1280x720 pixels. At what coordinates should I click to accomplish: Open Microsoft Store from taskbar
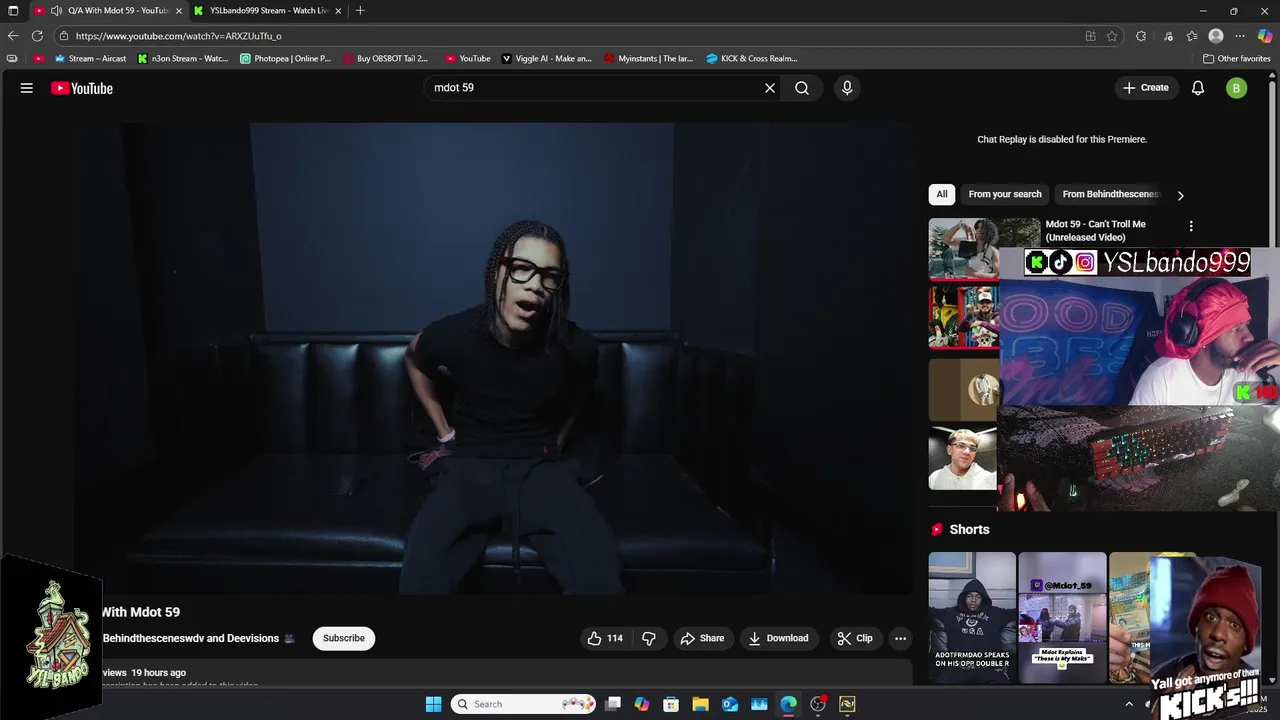coord(671,704)
